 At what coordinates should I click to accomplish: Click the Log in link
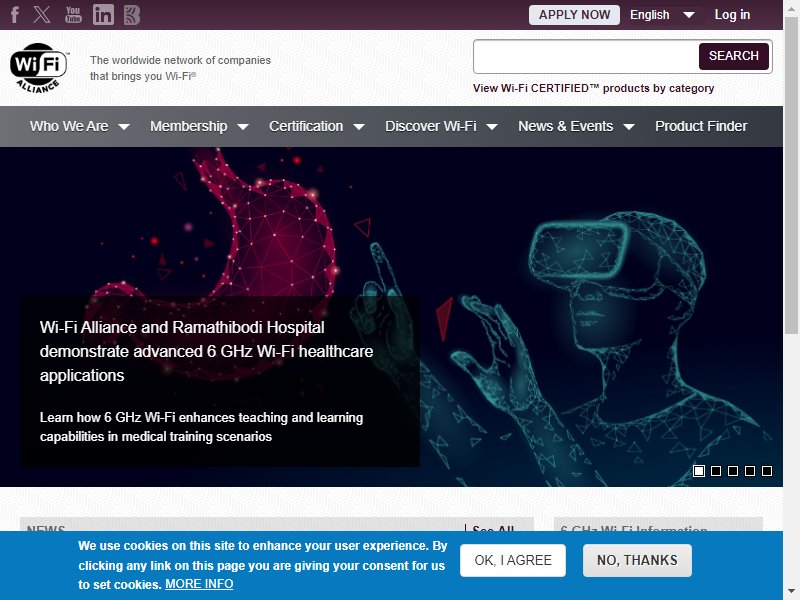tap(732, 15)
